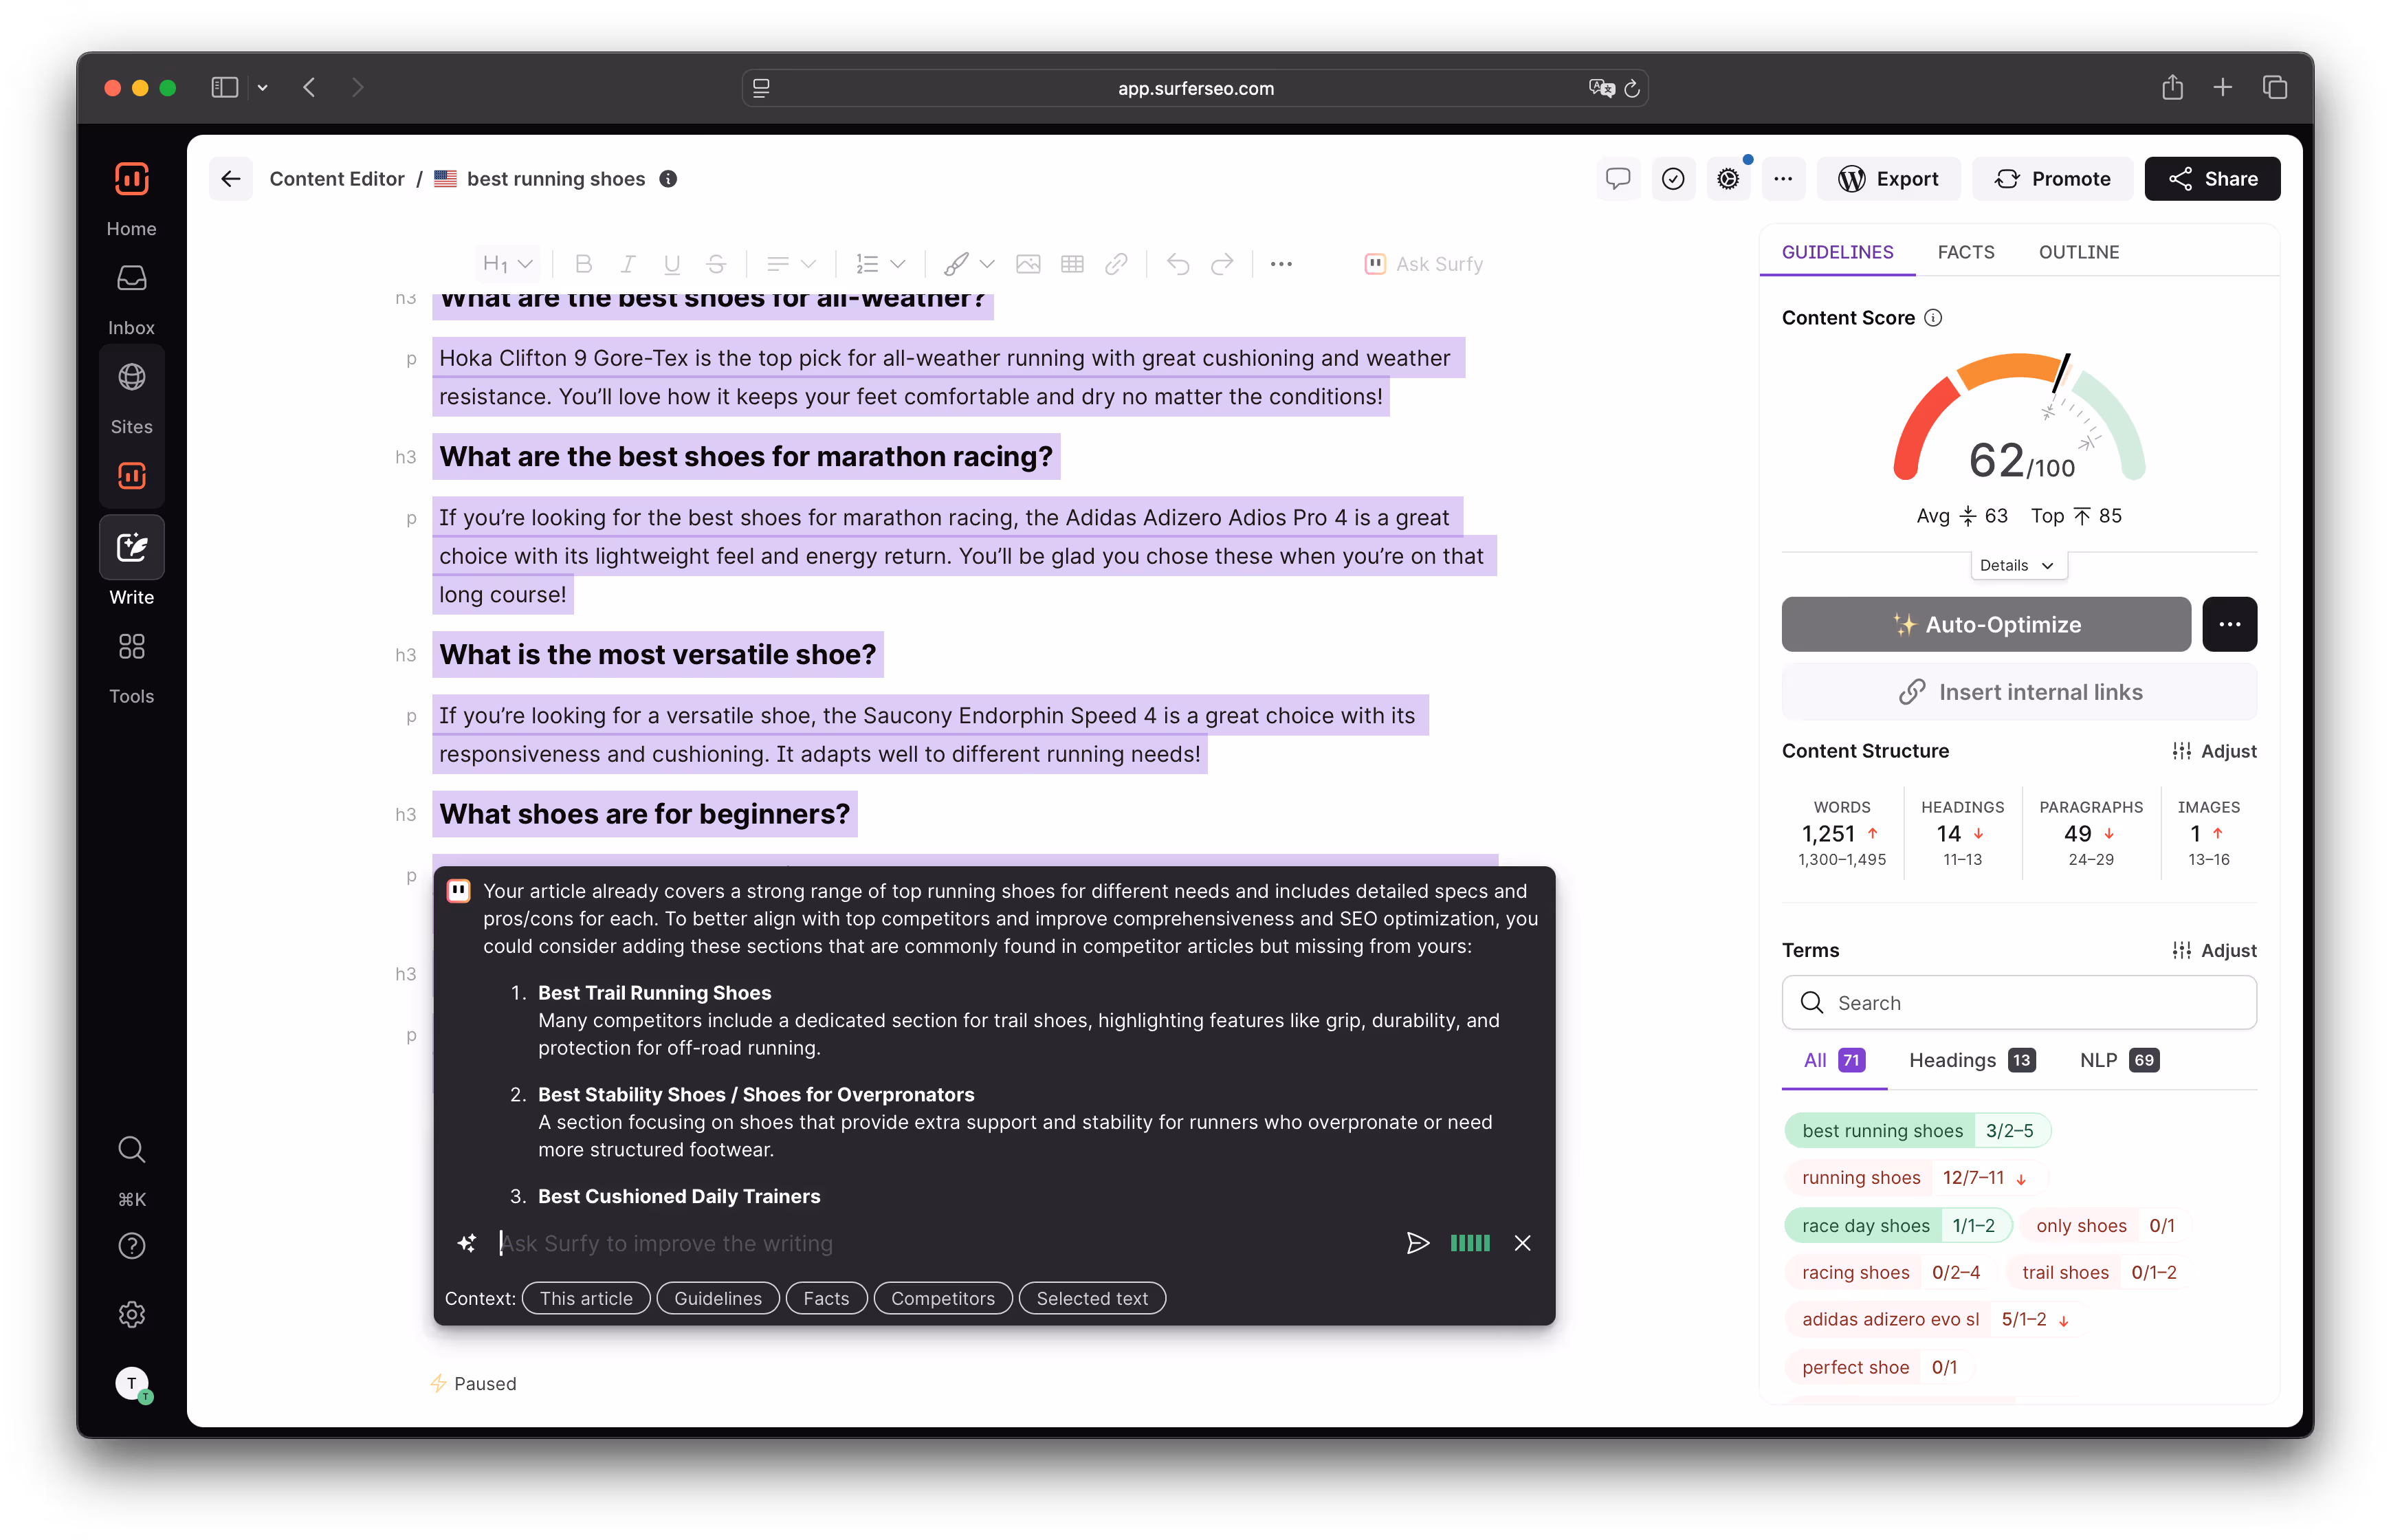This screenshot has width=2391, height=1540.
Task: Click the Bold formatting icon
Action: coord(584,264)
